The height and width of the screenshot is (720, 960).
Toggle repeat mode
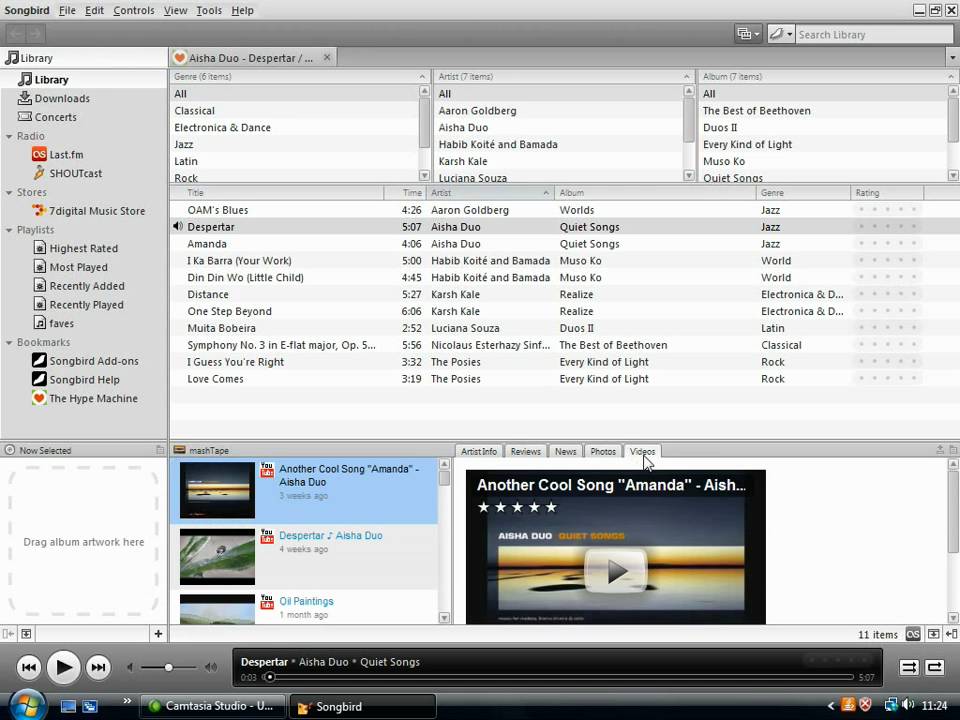point(934,667)
